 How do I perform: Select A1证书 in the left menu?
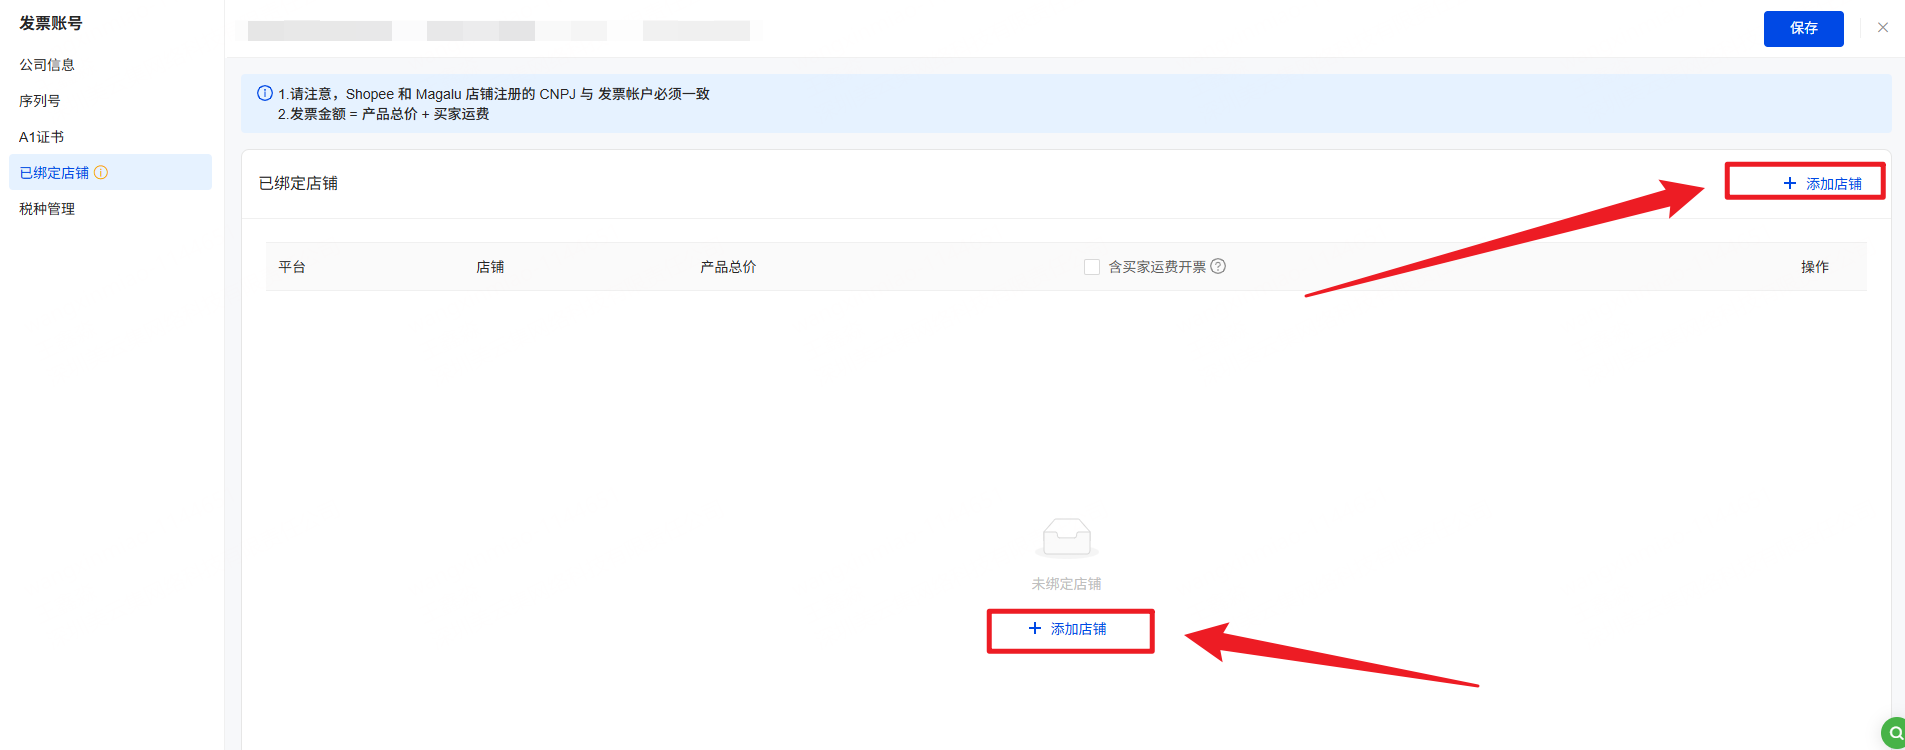tap(42, 137)
